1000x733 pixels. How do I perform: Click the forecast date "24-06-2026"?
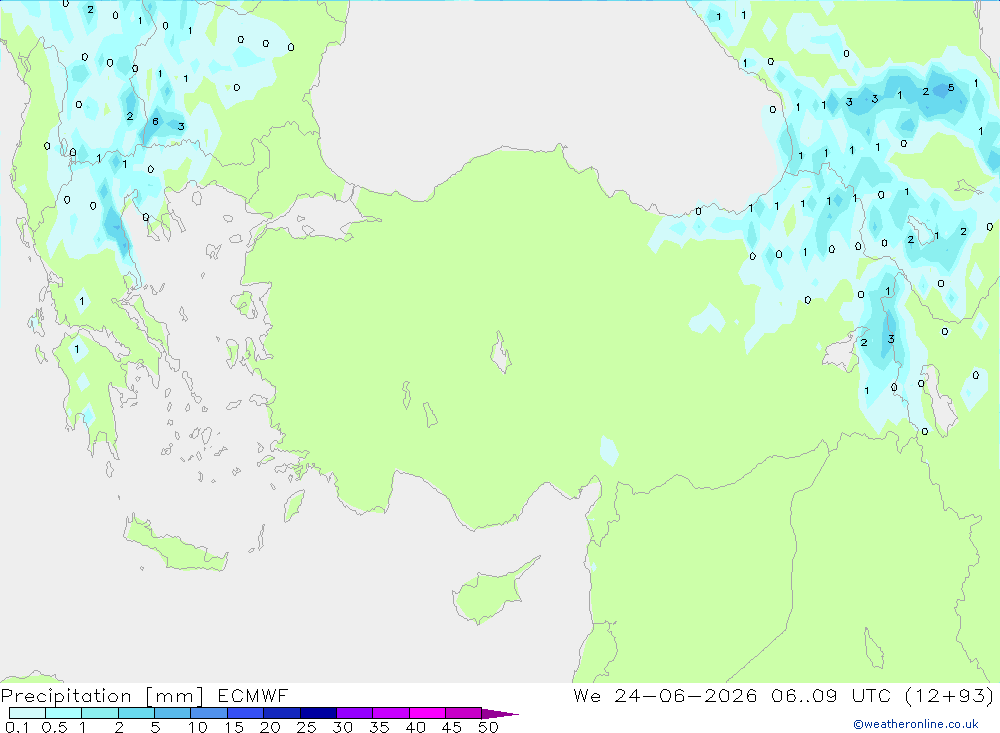(686, 695)
